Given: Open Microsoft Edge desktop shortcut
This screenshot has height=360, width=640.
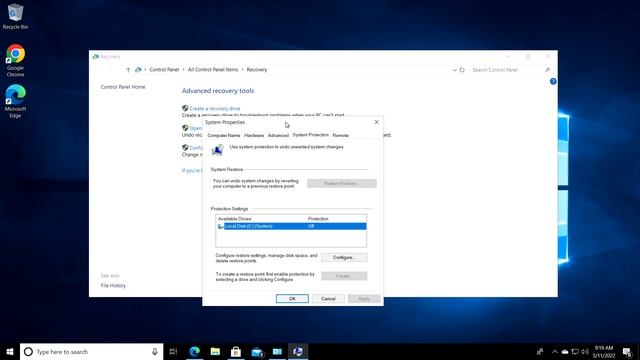Looking at the screenshot, I should 15,101.
